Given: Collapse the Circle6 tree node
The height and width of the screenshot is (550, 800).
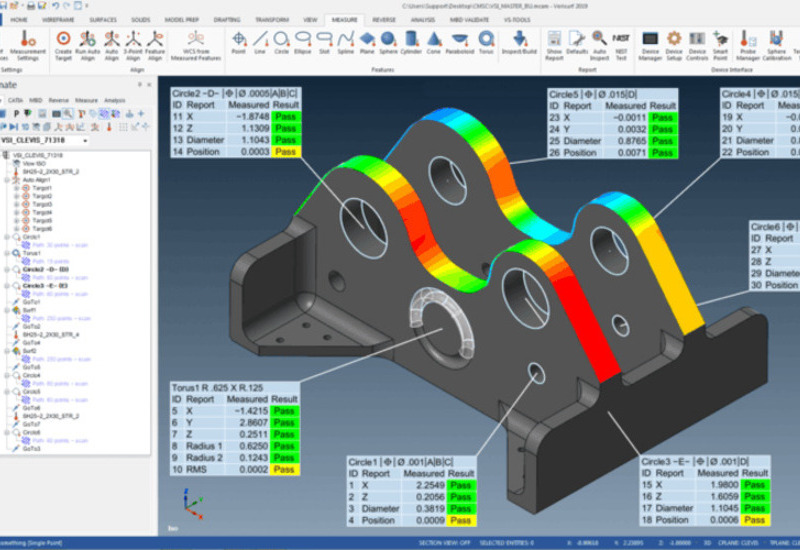Looking at the screenshot, I should click(7, 433).
